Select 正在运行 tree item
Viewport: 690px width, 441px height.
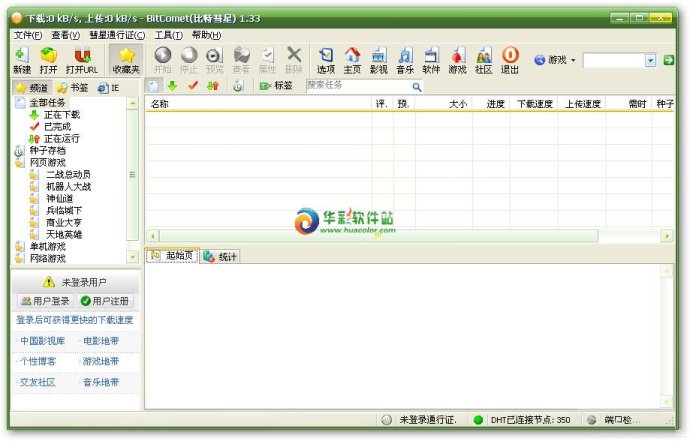tap(62, 138)
